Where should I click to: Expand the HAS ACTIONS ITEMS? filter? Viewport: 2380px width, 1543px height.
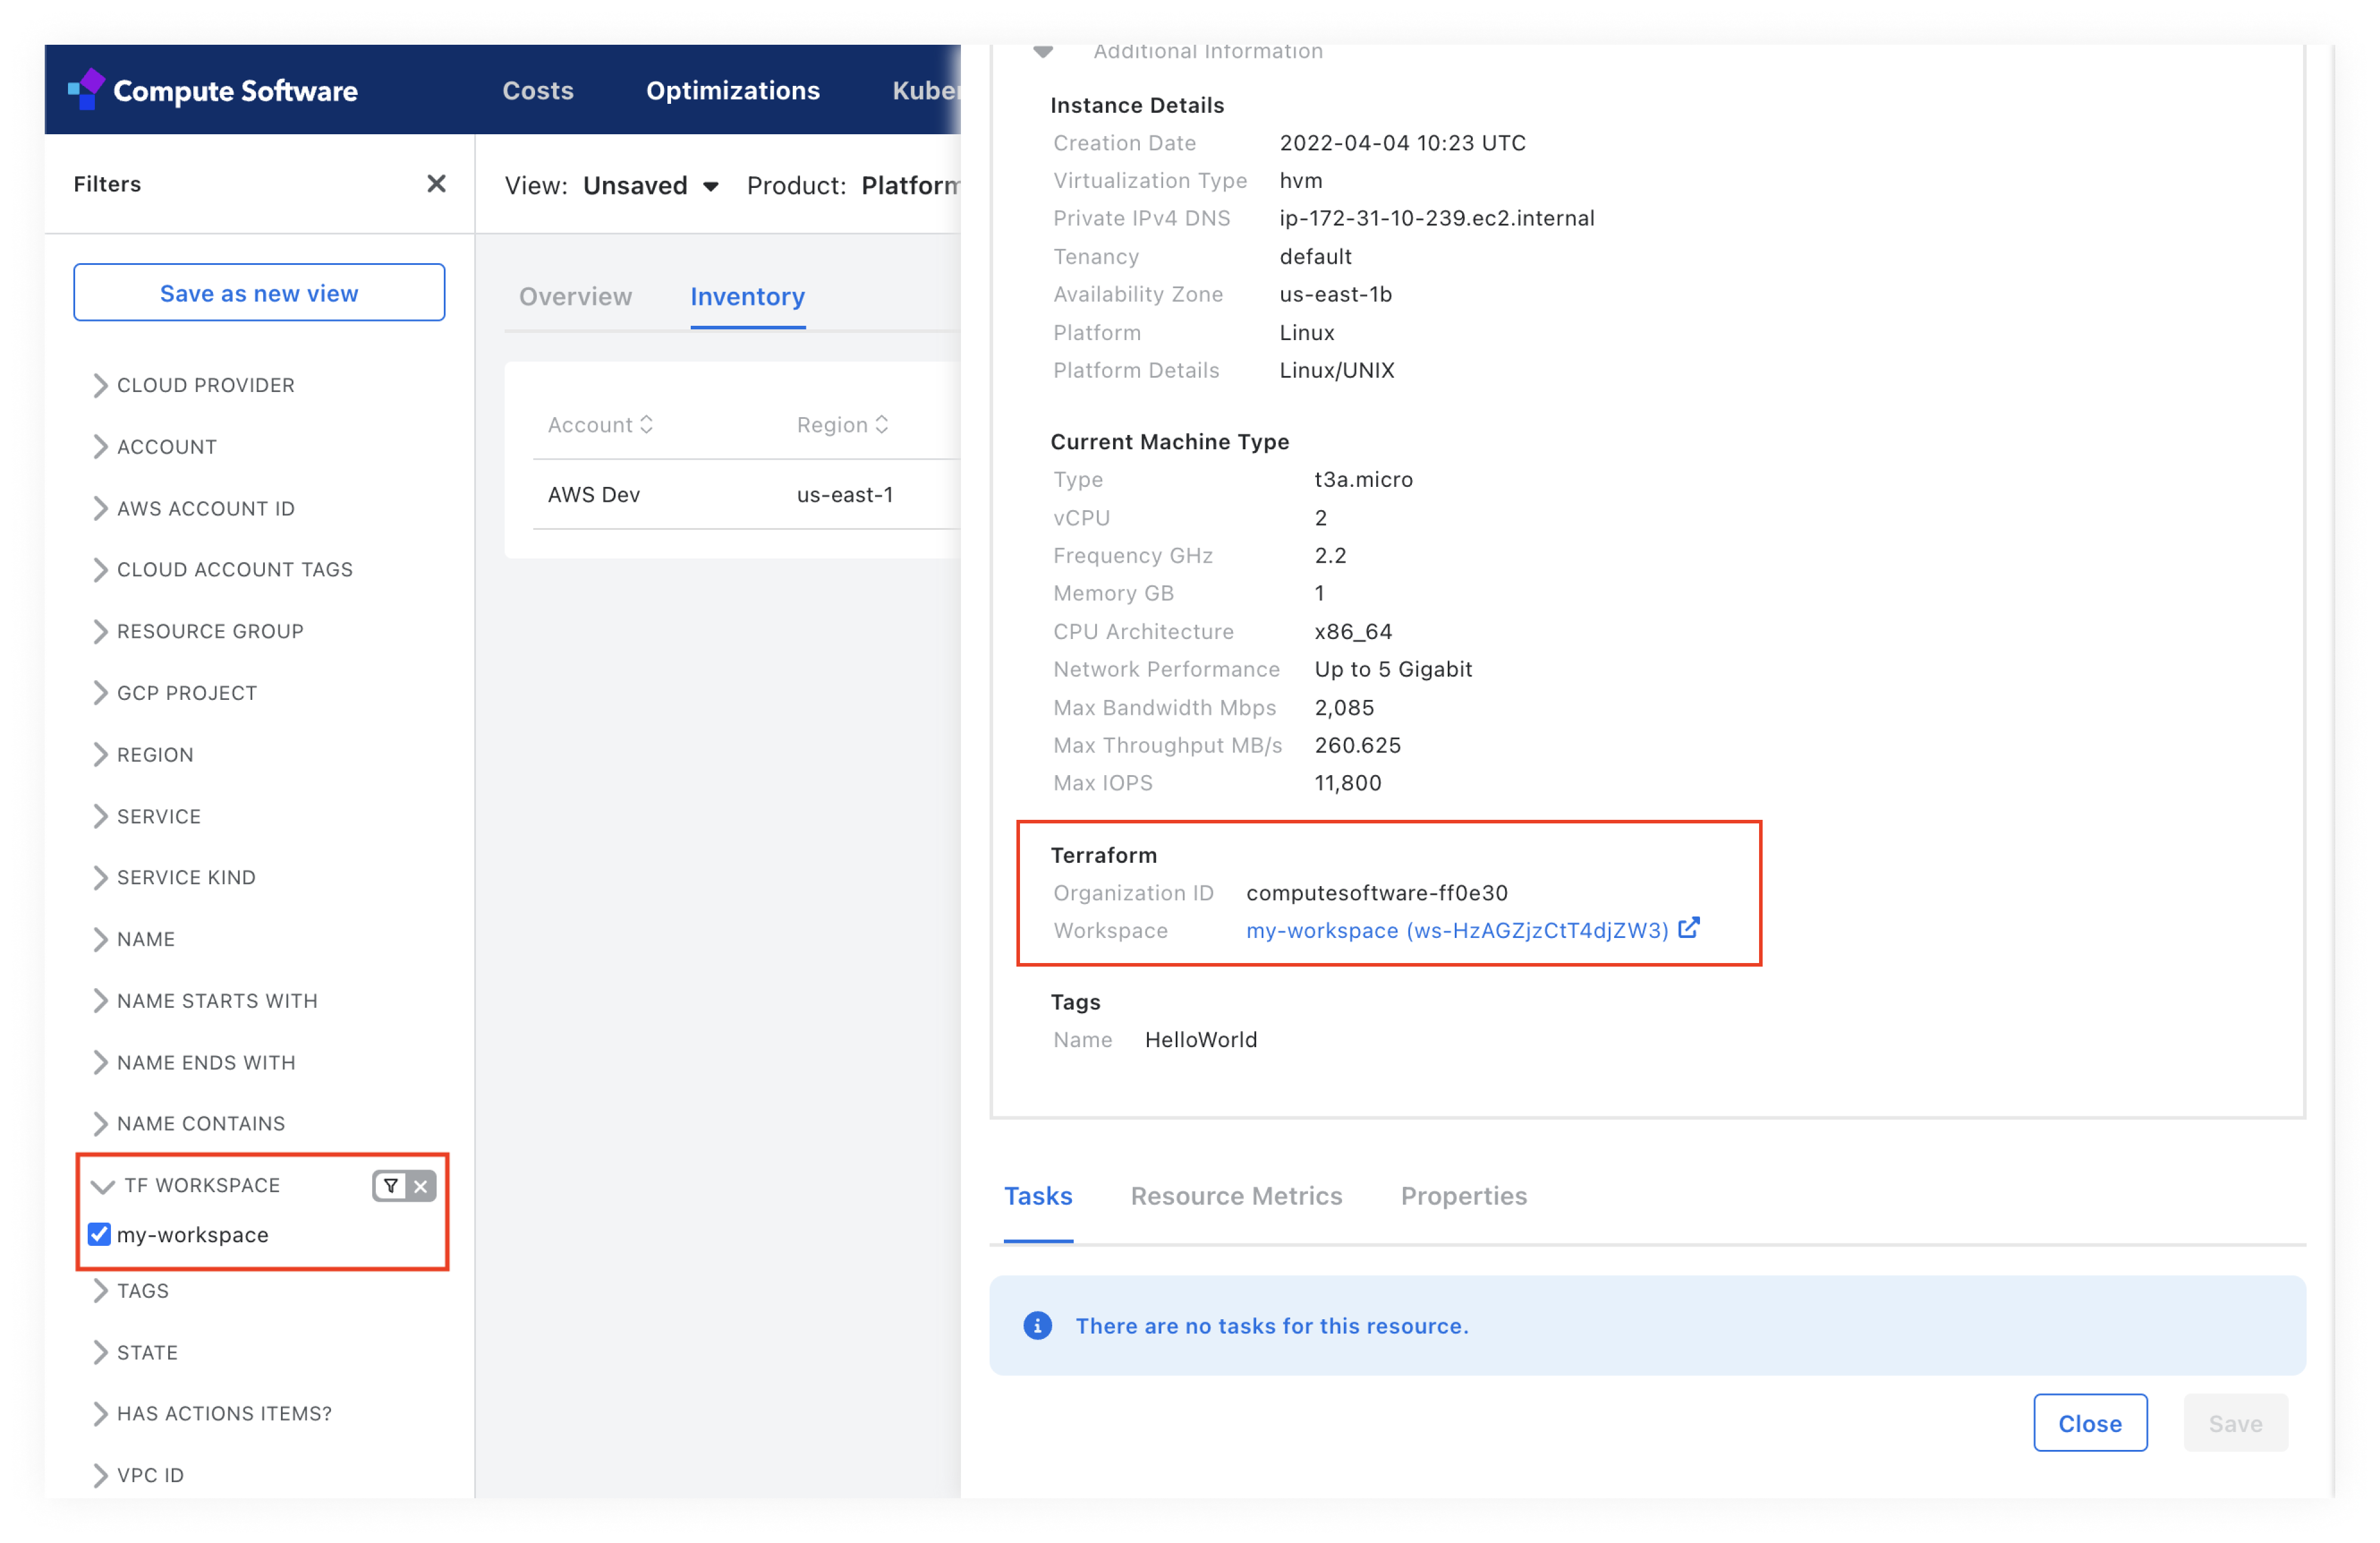[x=212, y=1414]
